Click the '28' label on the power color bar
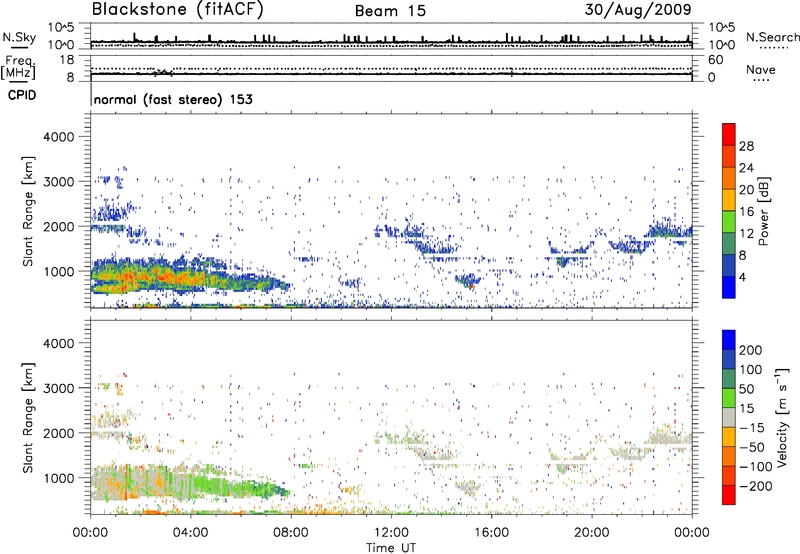 click(746, 146)
